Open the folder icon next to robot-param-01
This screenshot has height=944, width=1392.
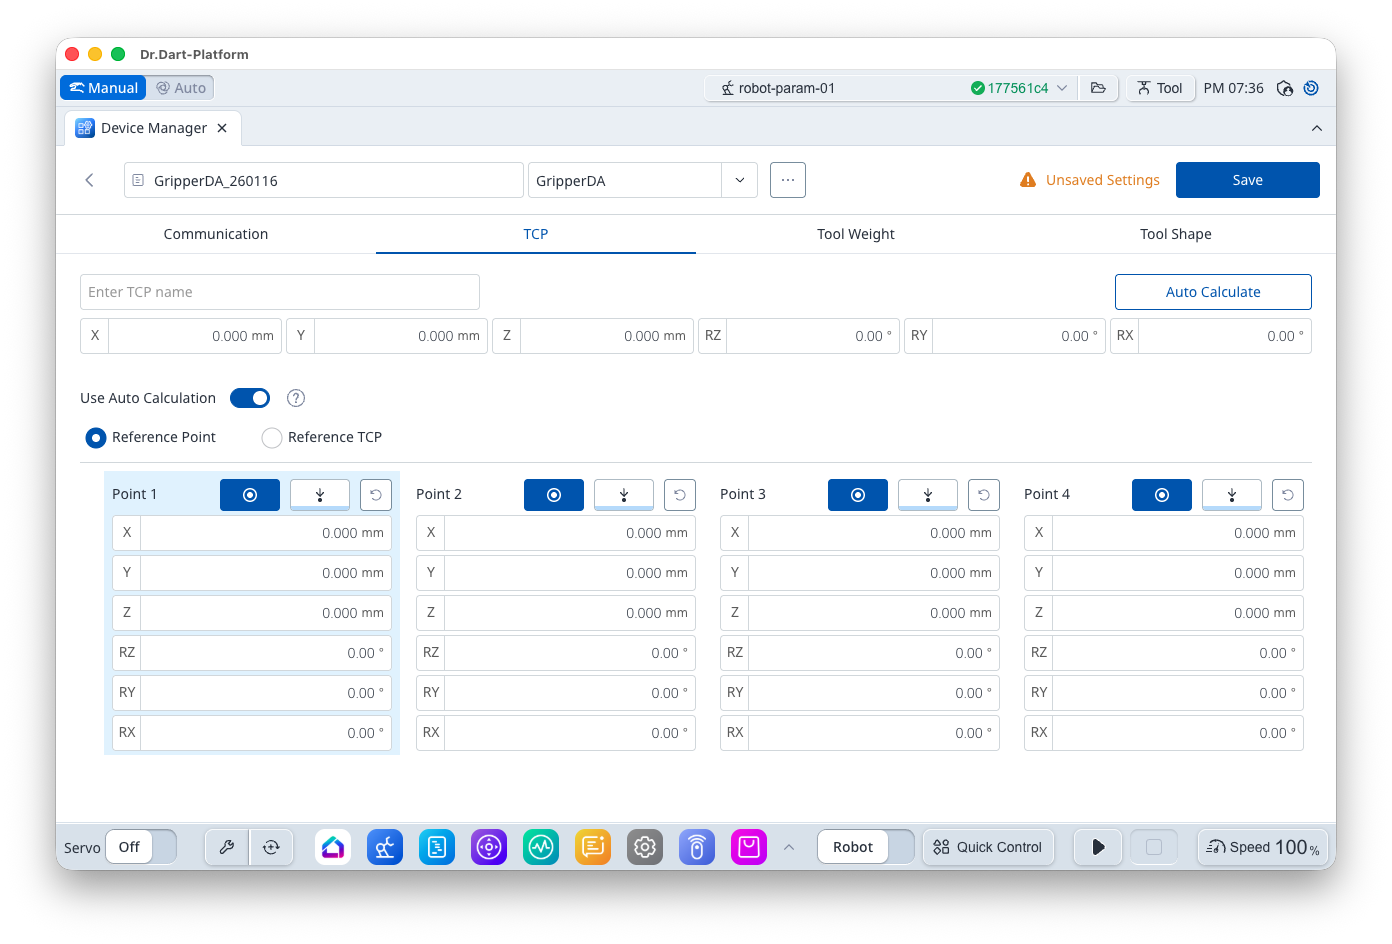1098,88
